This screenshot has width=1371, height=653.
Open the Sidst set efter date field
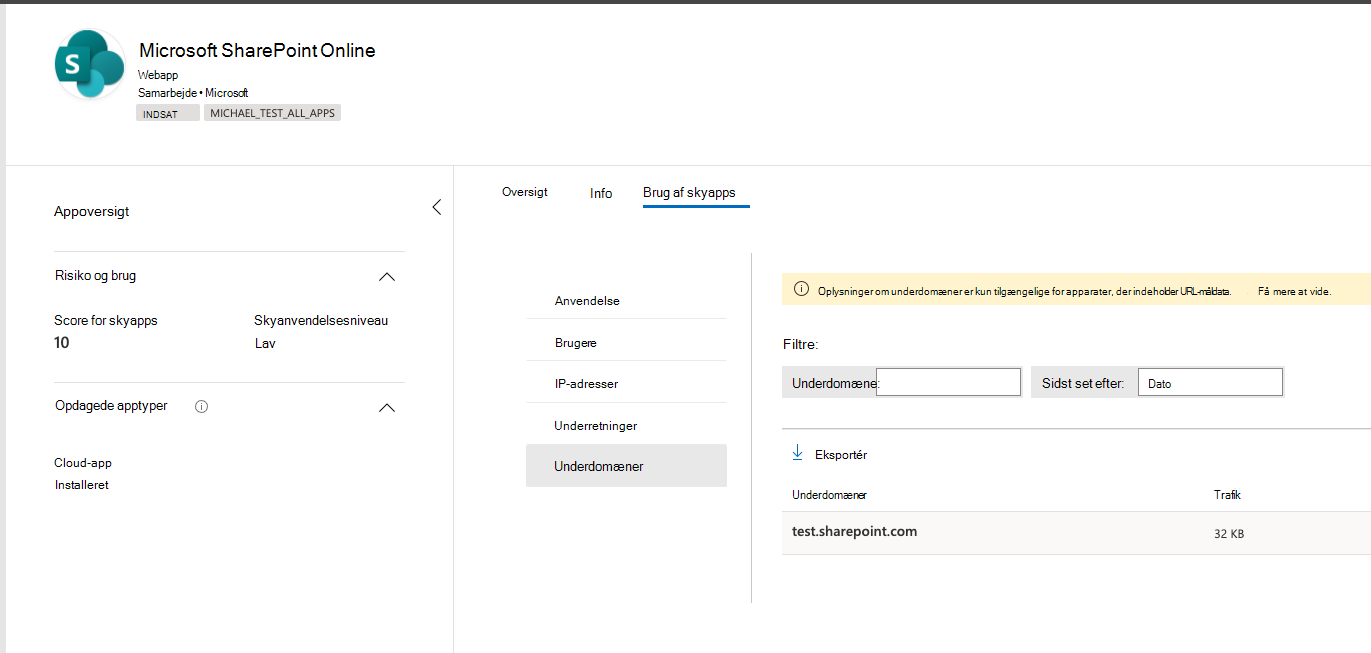1209,383
